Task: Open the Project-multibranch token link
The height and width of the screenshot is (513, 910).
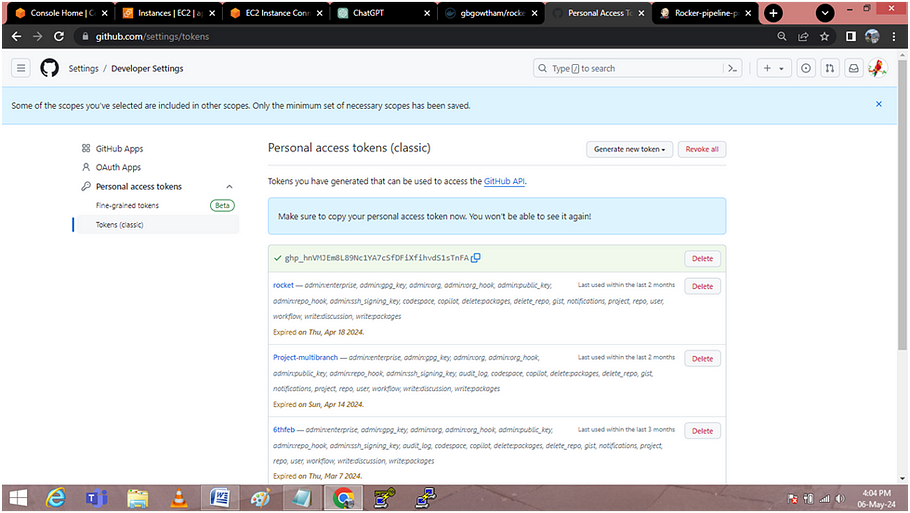Action: click(x=305, y=357)
